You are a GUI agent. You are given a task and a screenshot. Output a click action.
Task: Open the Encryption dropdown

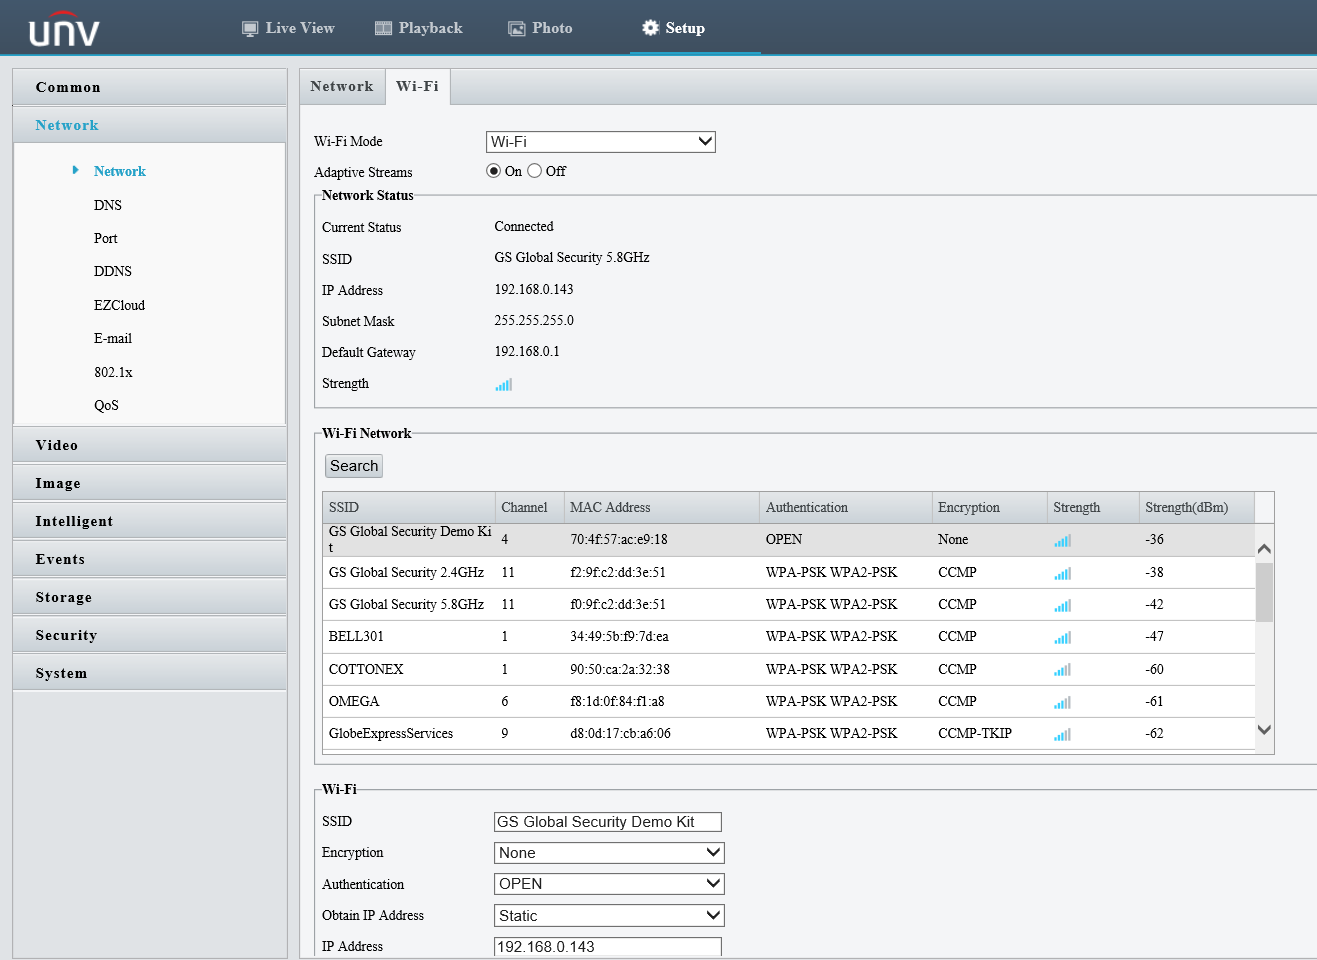click(609, 853)
